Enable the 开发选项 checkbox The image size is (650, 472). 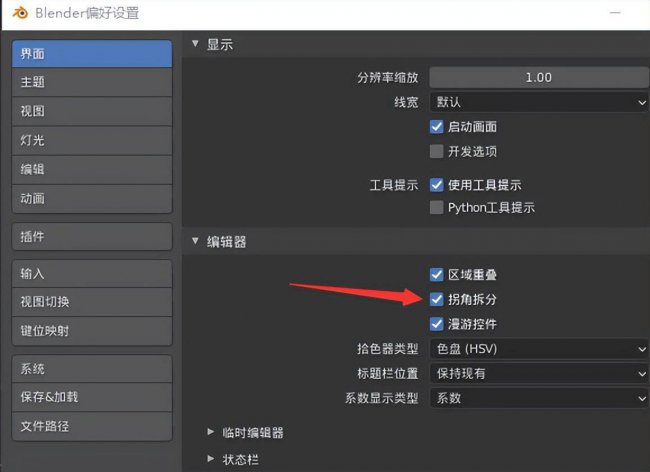pyautogui.click(x=437, y=151)
